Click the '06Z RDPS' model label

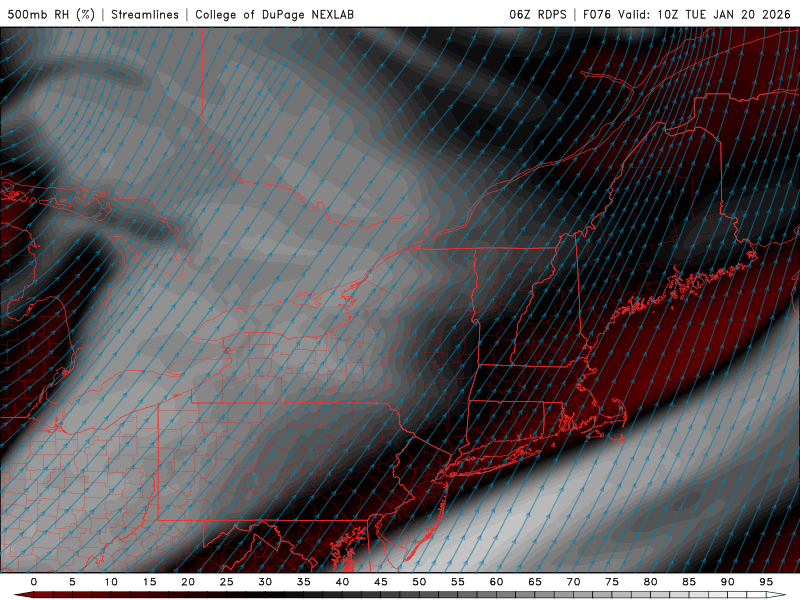(x=538, y=14)
